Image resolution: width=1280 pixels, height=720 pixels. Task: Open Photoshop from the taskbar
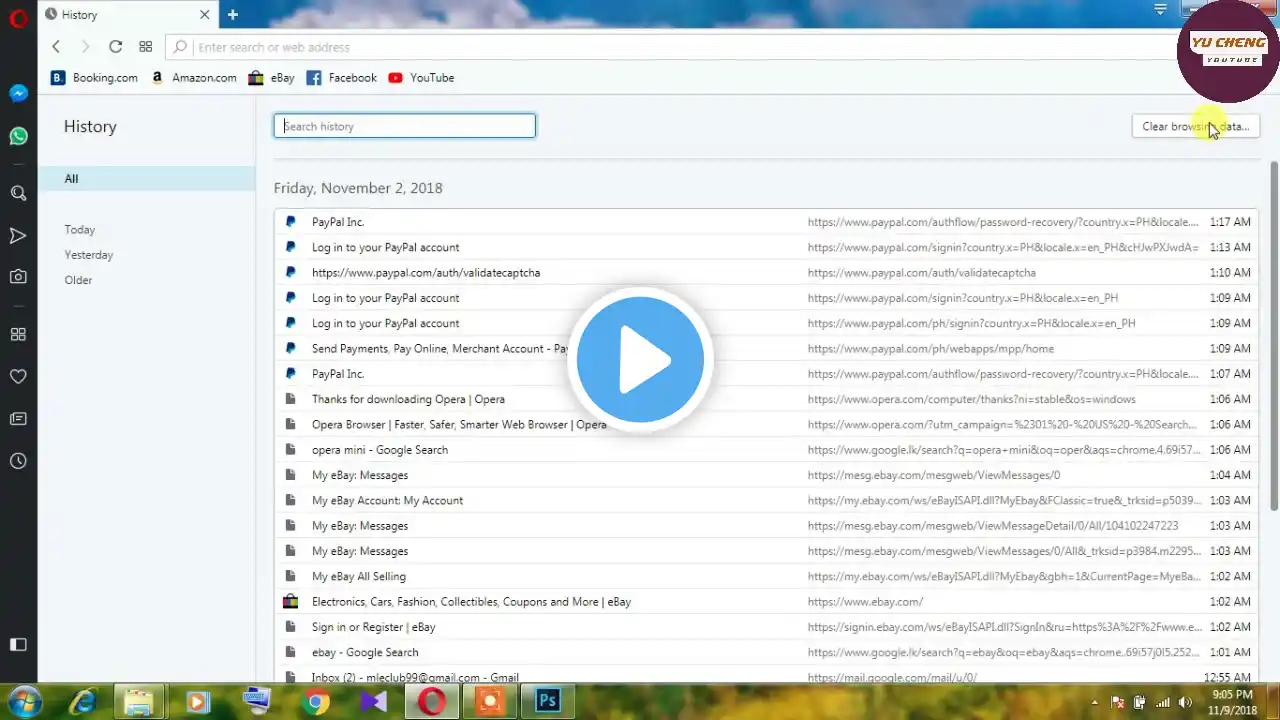tap(547, 701)
